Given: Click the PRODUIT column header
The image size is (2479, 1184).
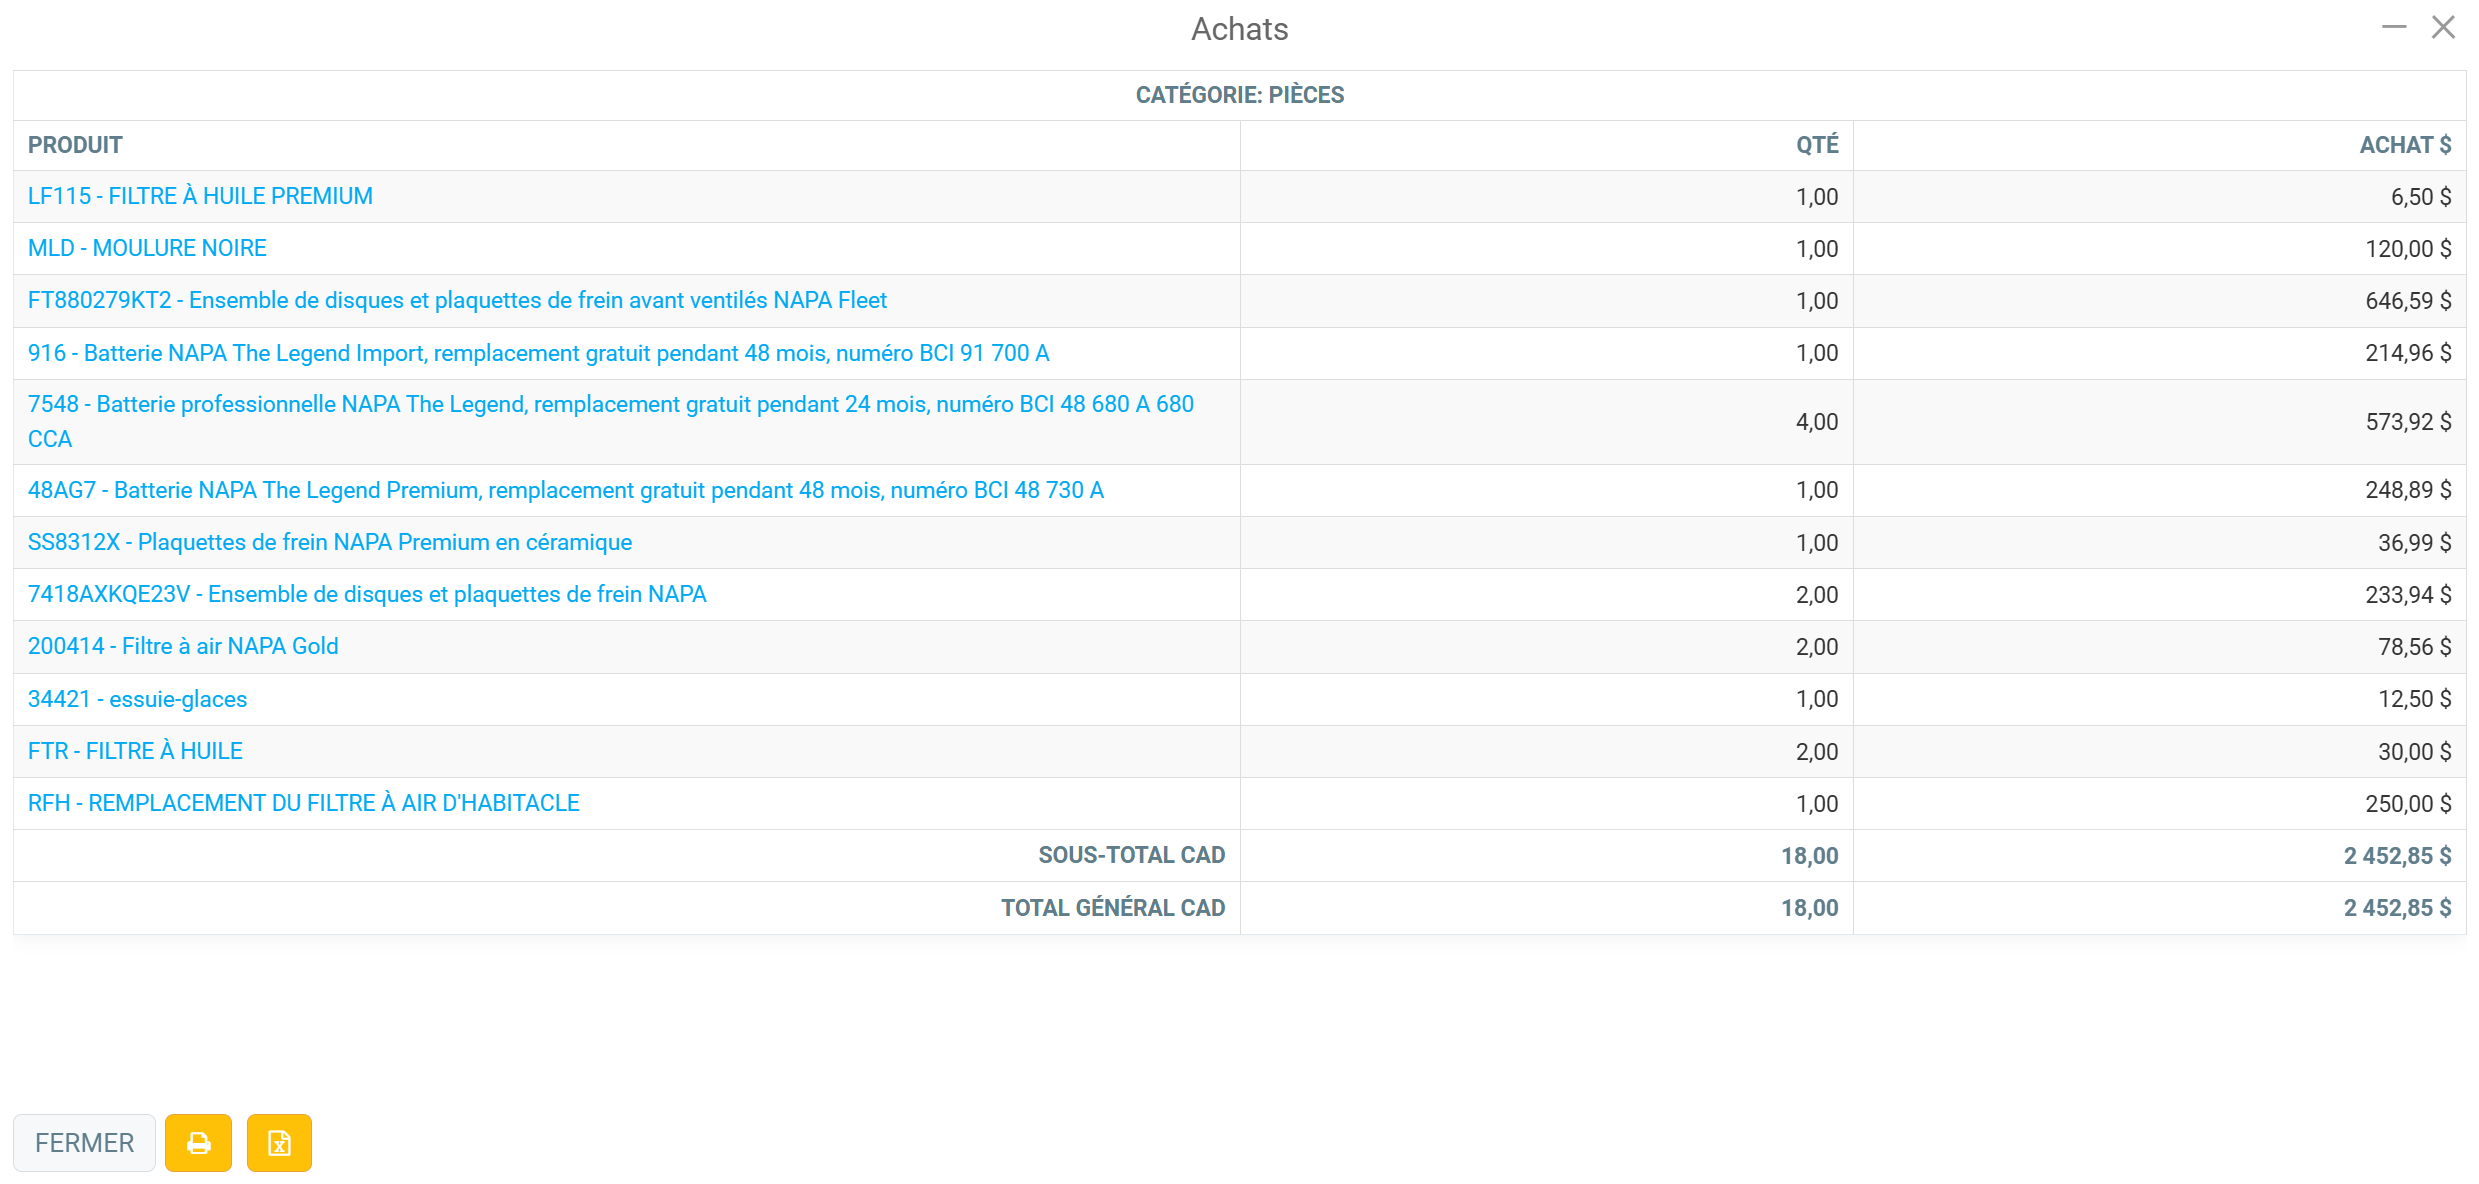Looking at the screenshot, I should (75, 145).
